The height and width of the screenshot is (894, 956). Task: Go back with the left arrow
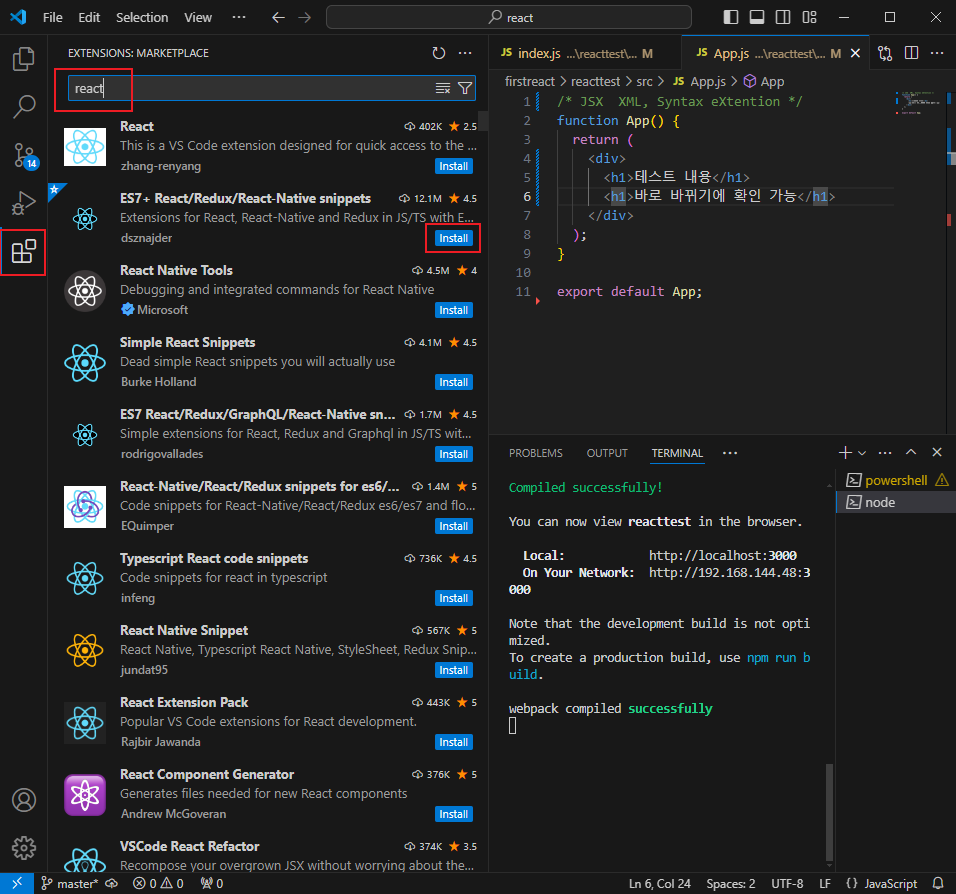[x=279, y=18]
